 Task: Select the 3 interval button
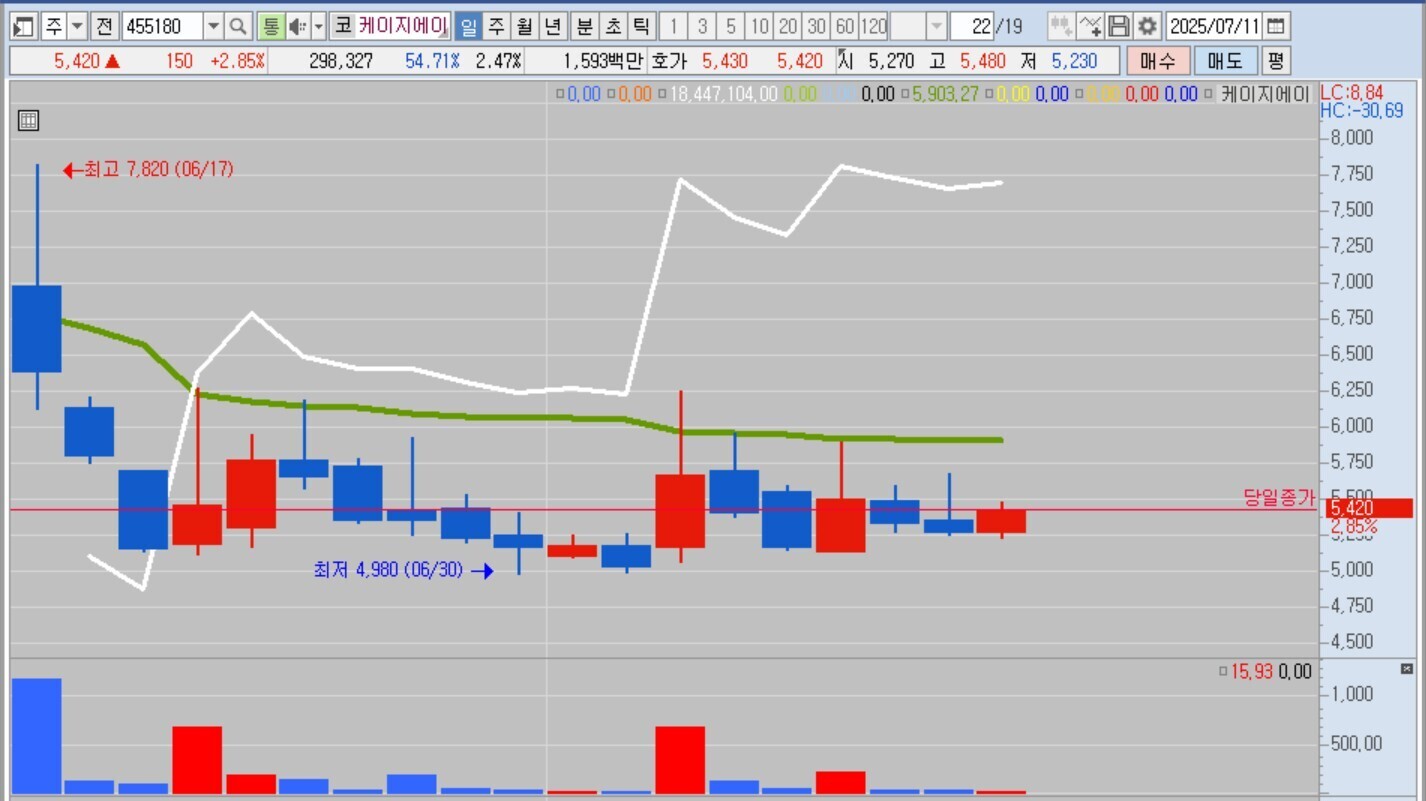click(x=703, y=26)
